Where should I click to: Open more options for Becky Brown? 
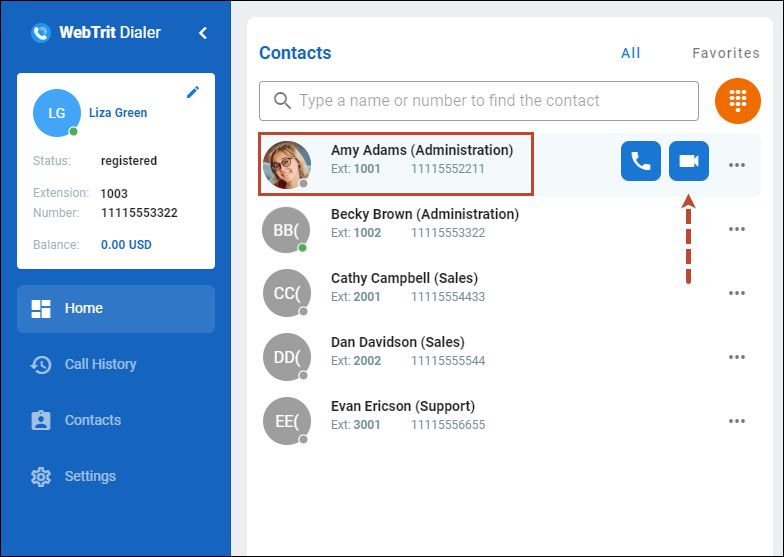coord(737,229)
